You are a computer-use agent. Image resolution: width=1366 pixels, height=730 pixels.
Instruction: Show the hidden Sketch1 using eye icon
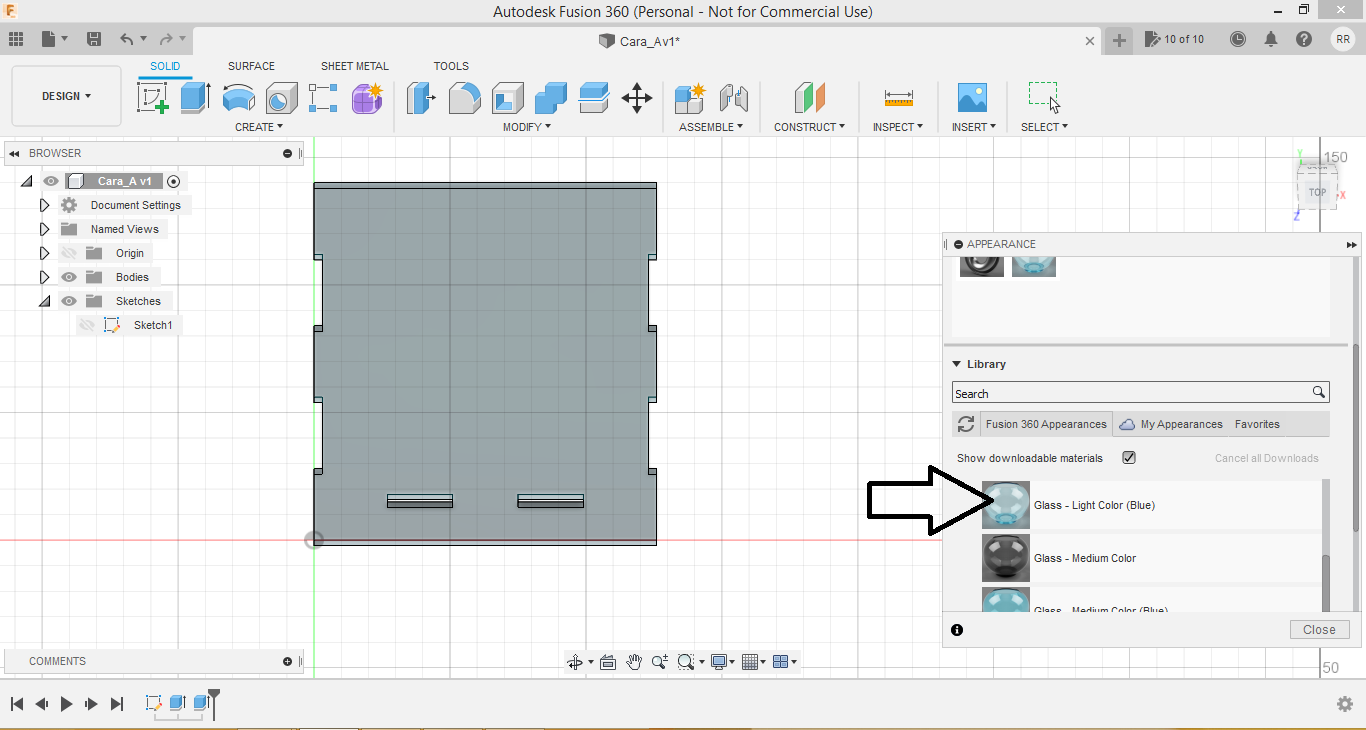[87, 325]
